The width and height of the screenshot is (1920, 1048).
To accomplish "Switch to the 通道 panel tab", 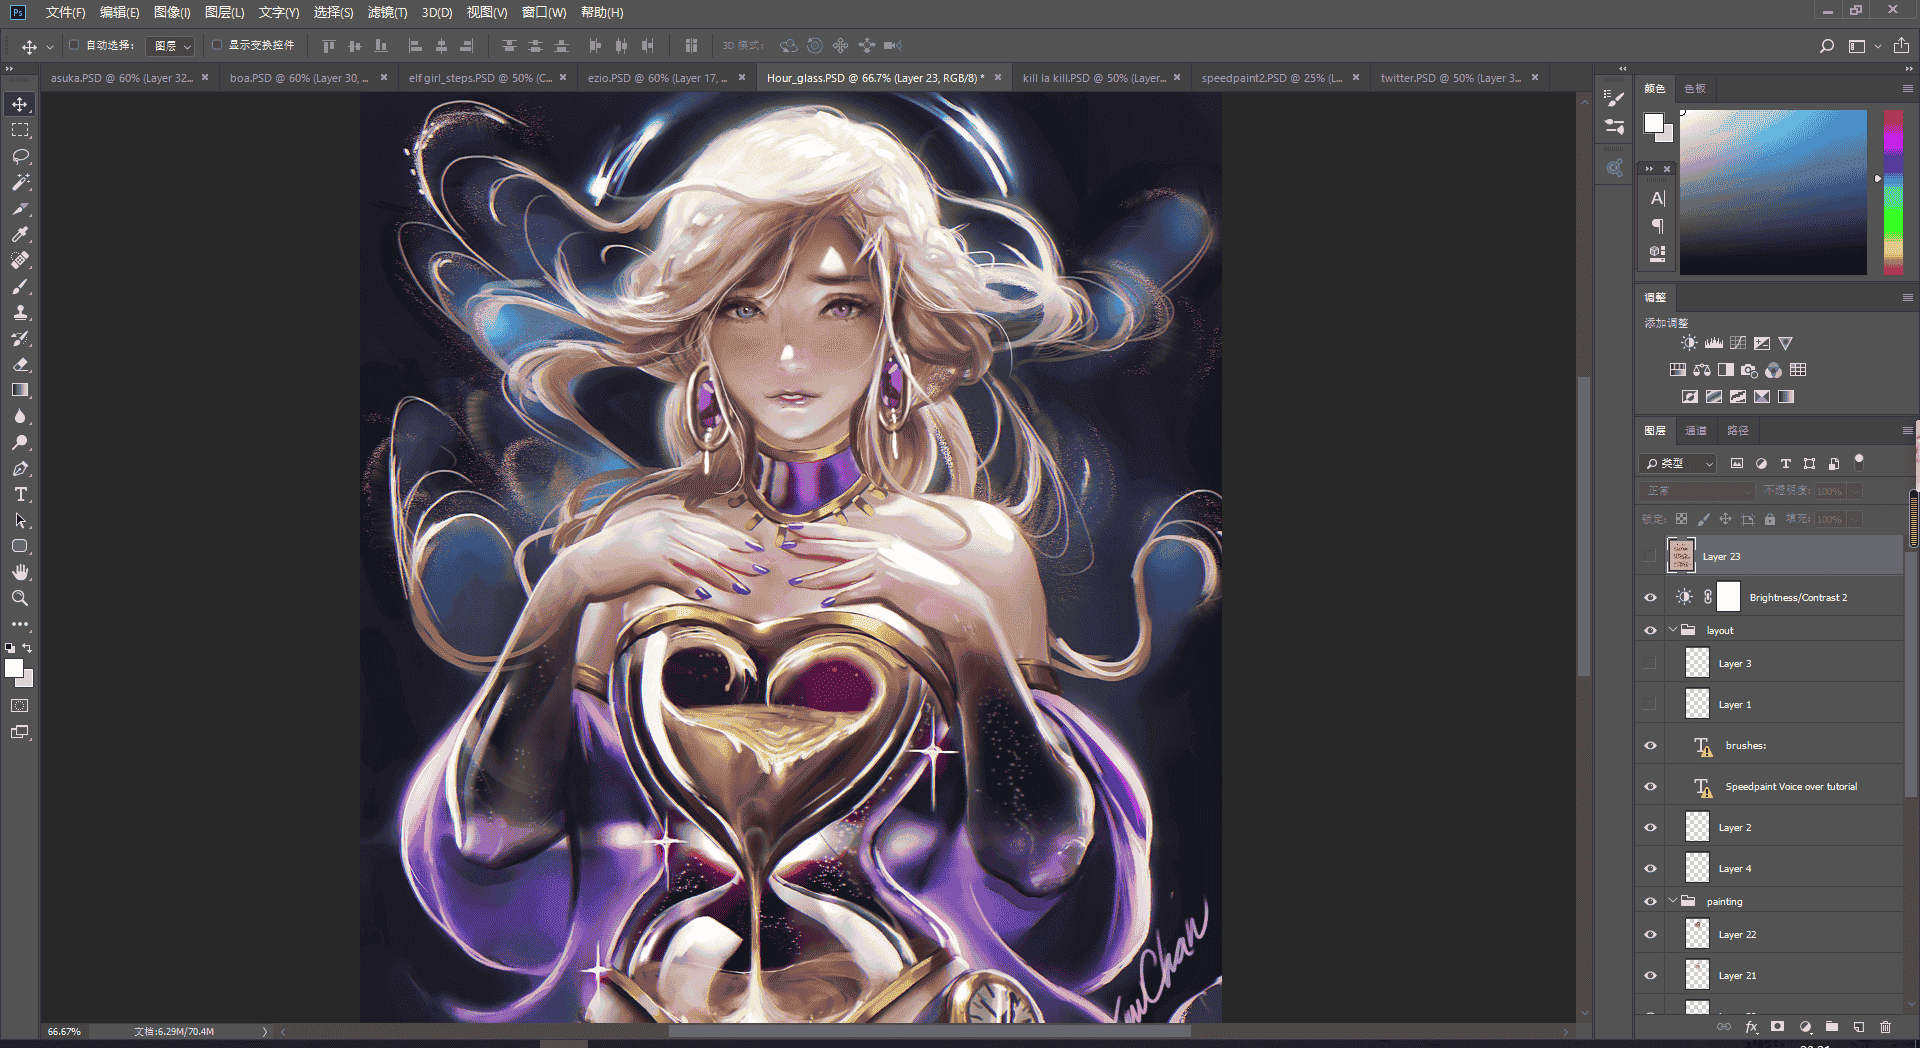I will [x=1696, y=430].
